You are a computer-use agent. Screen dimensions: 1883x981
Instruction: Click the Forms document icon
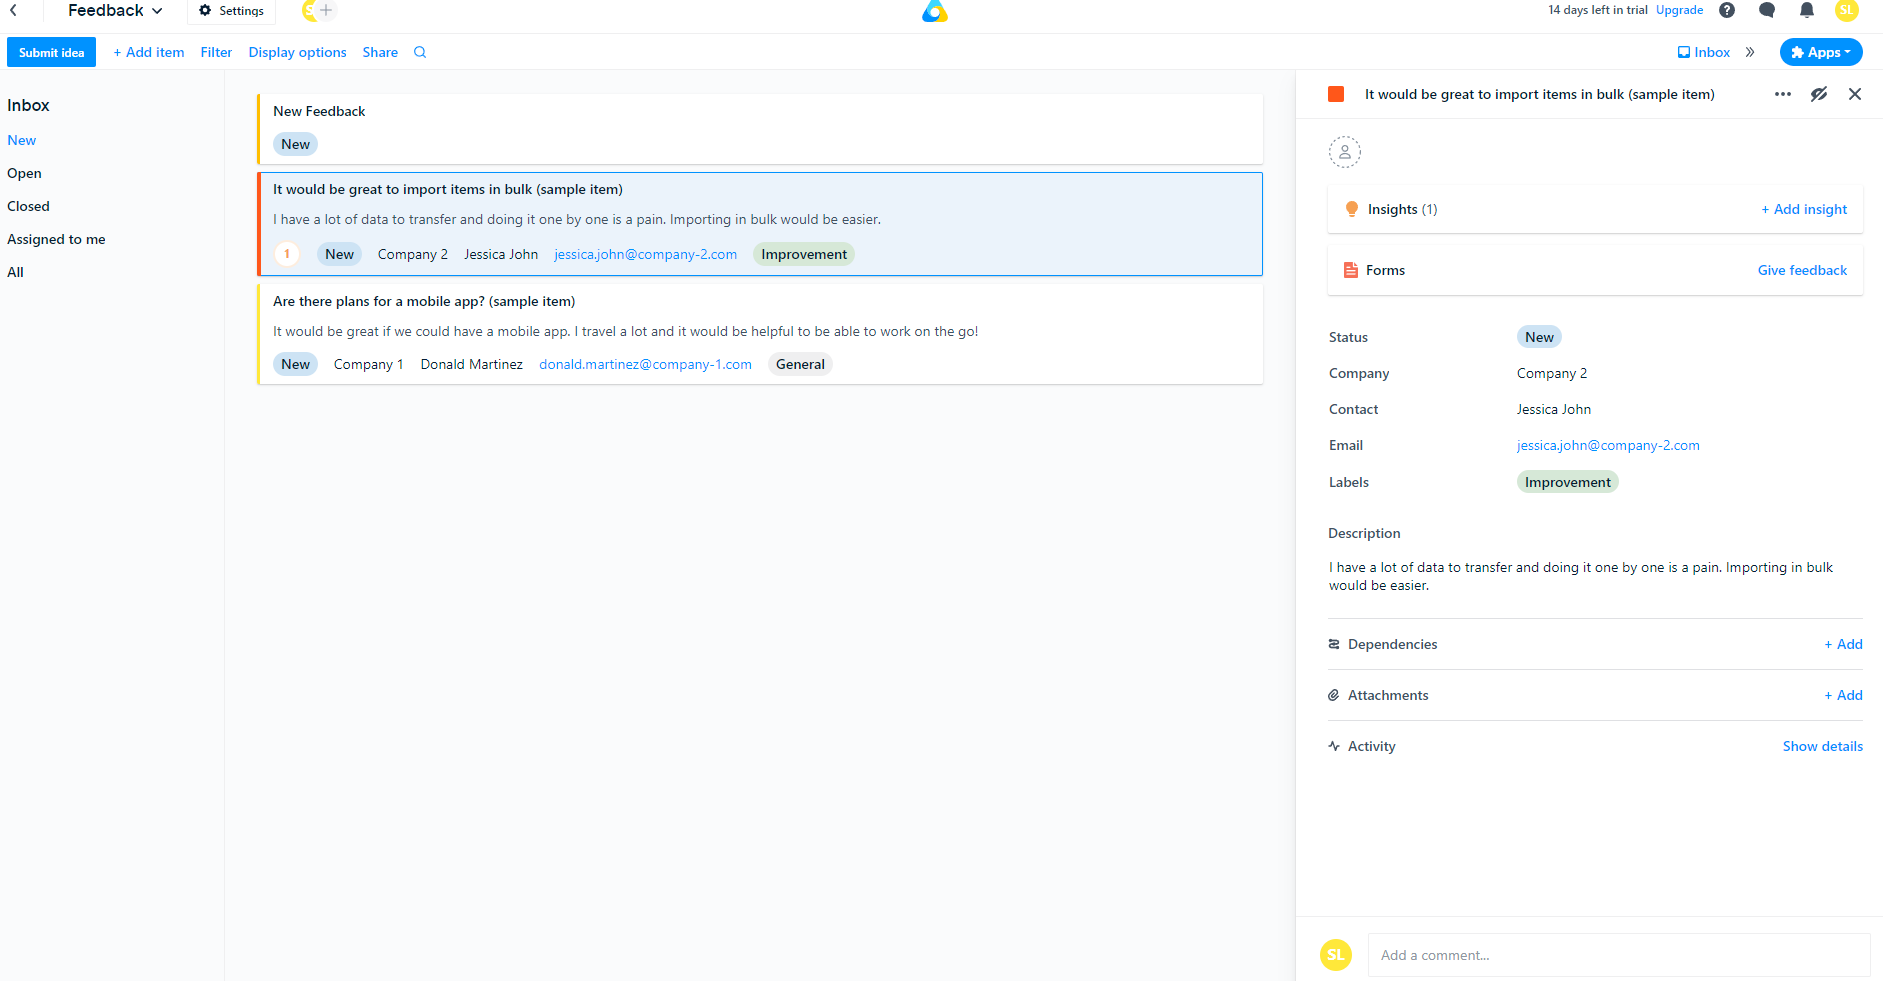(x=1351, y=270)
